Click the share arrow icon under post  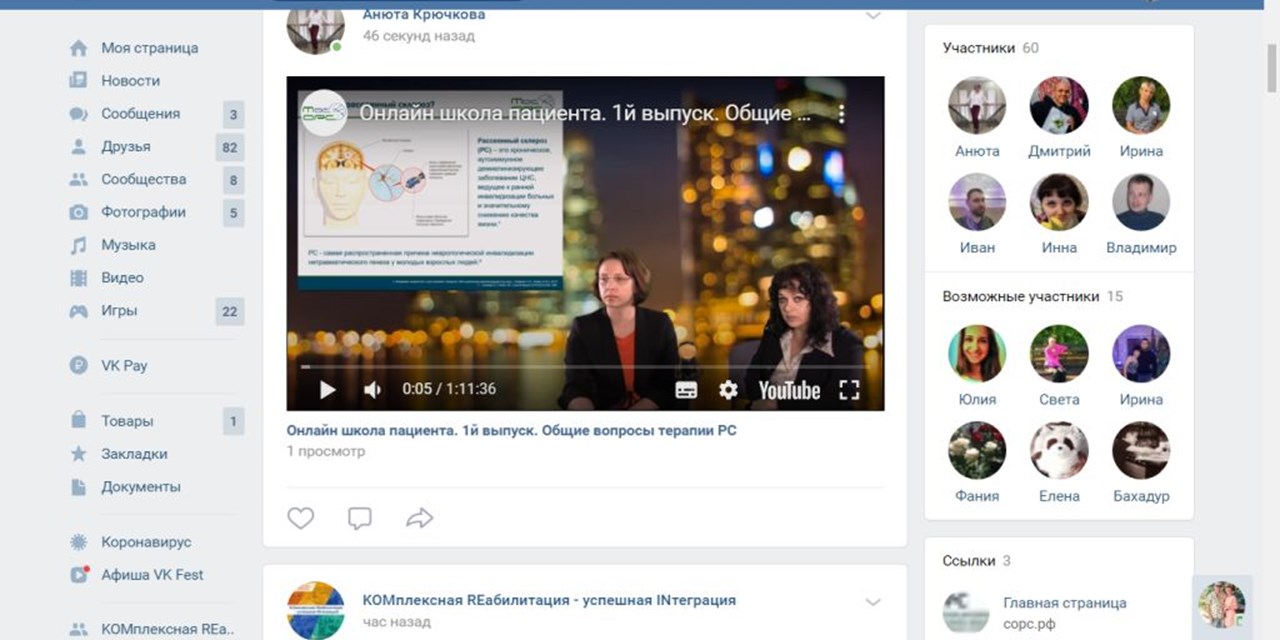419,517
